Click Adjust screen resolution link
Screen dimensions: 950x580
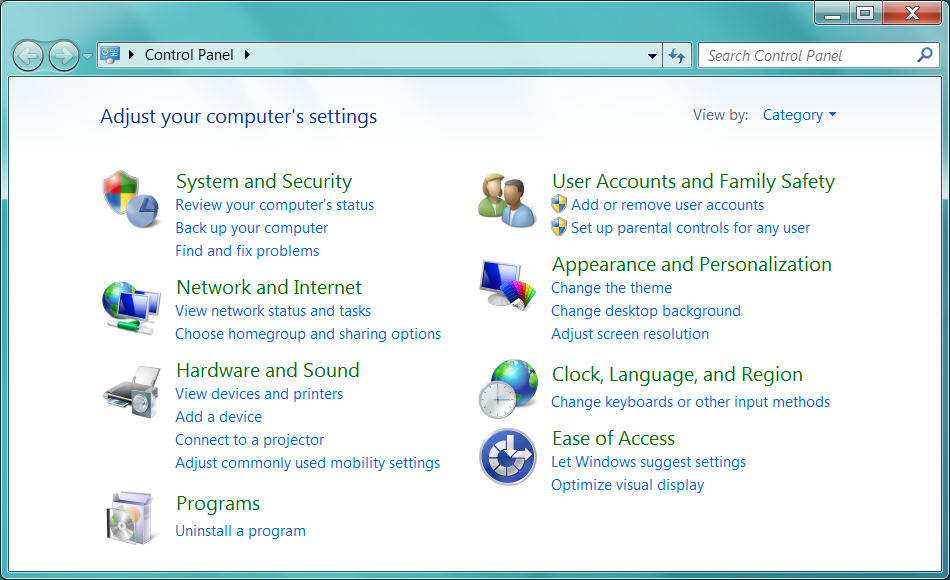(x=629, y=334)
